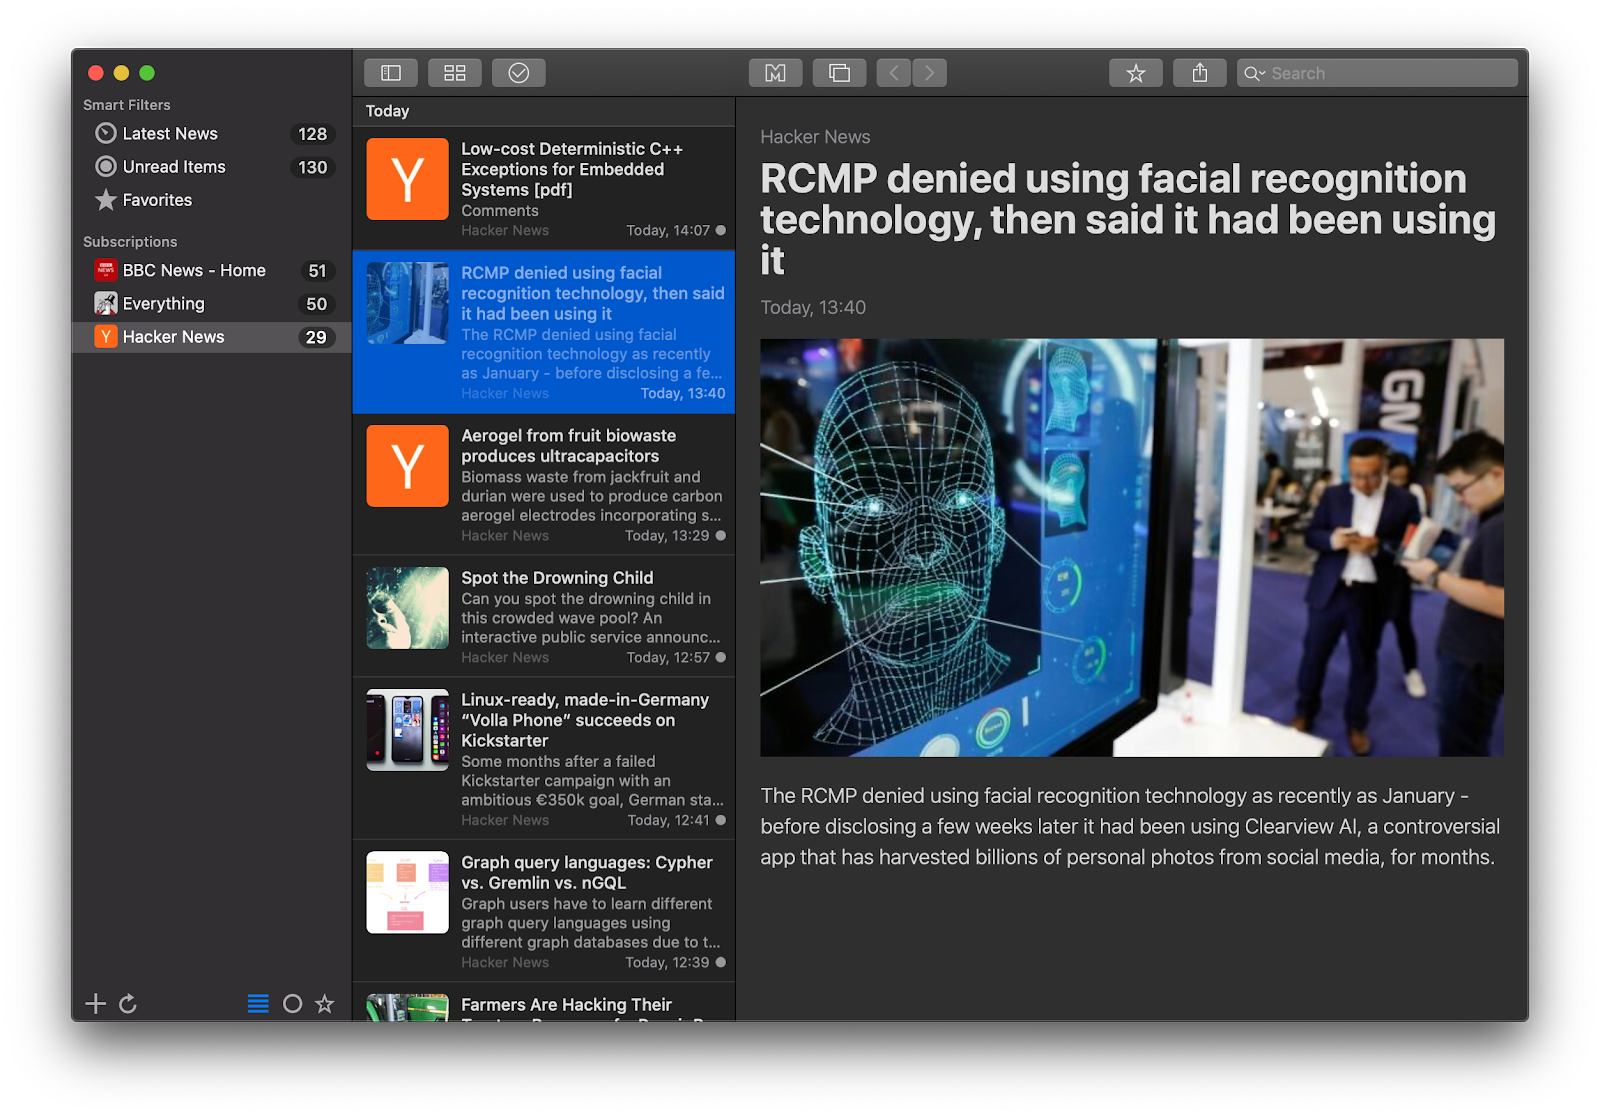Open the share icon in the toolbar
This screenshot has width=1600, height=1116.
point(1198,72)
